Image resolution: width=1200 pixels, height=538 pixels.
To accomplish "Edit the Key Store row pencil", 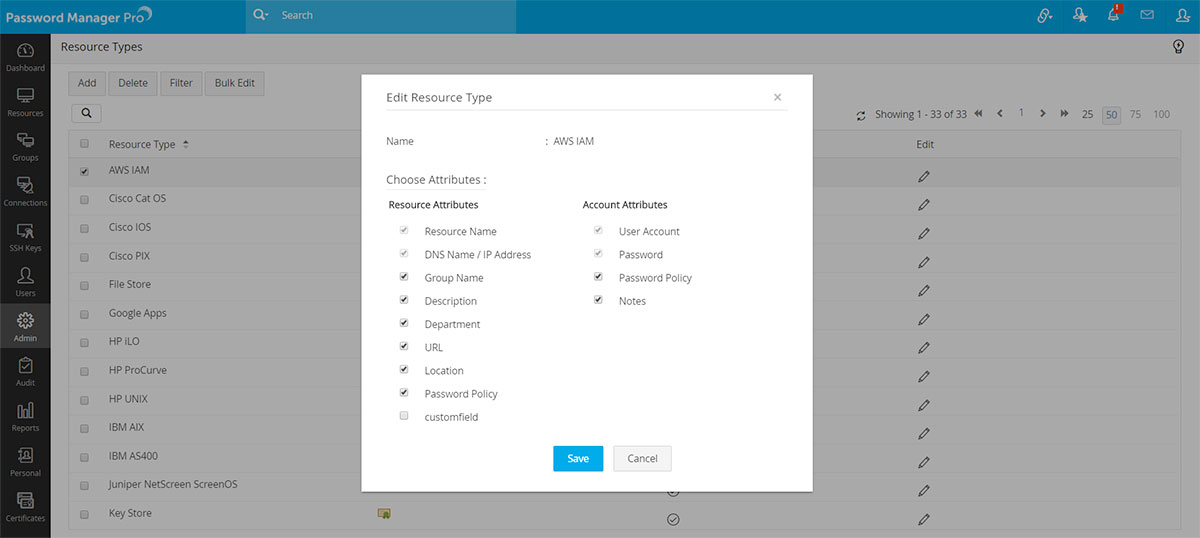I will 924,519.
